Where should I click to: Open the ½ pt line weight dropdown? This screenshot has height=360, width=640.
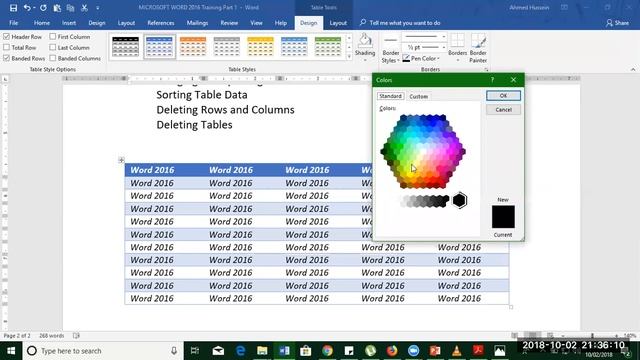(x=424, y=47)
